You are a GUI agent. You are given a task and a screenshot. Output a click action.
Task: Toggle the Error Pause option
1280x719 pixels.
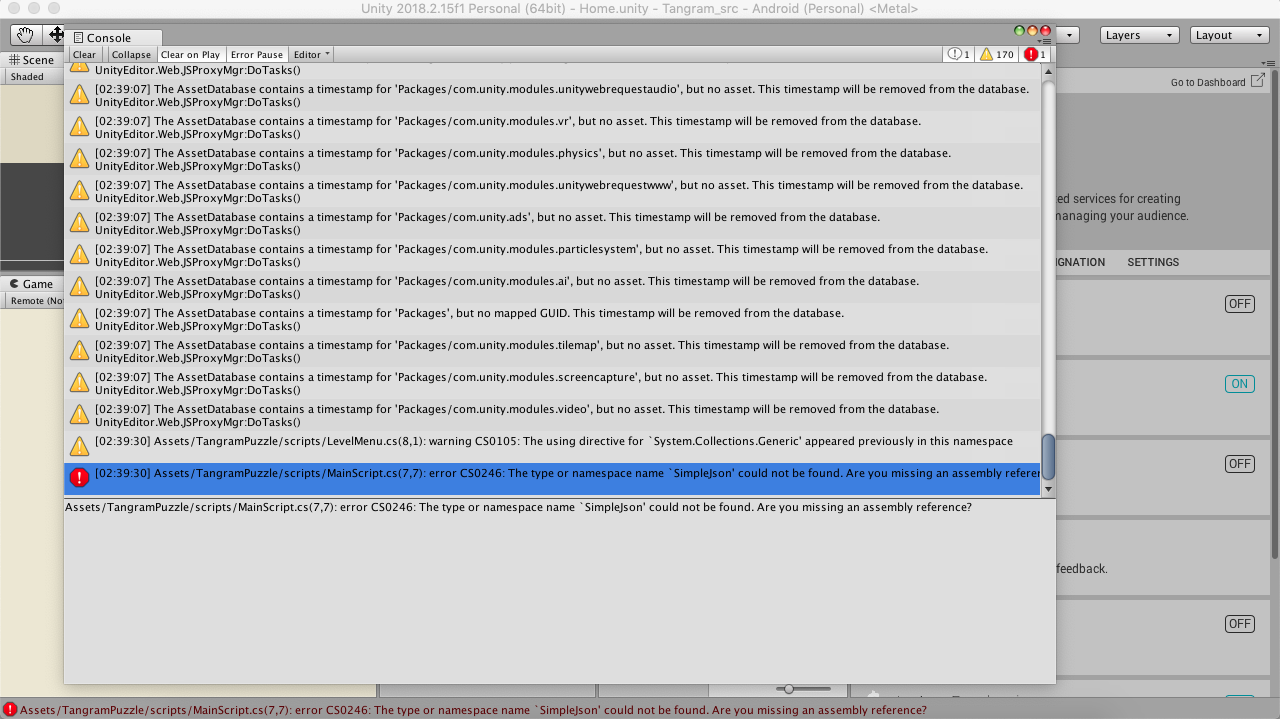click(256, 55)
